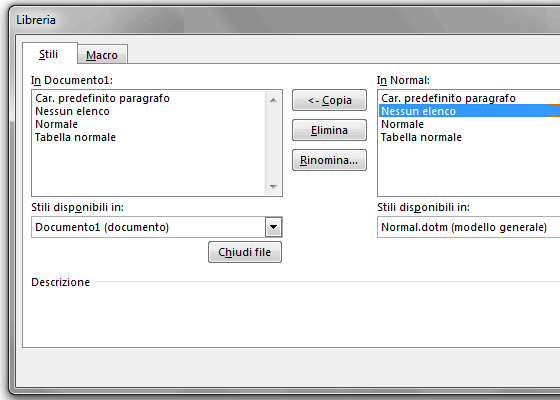
Task: Select the Stili tab
Action: pos(49,54)
